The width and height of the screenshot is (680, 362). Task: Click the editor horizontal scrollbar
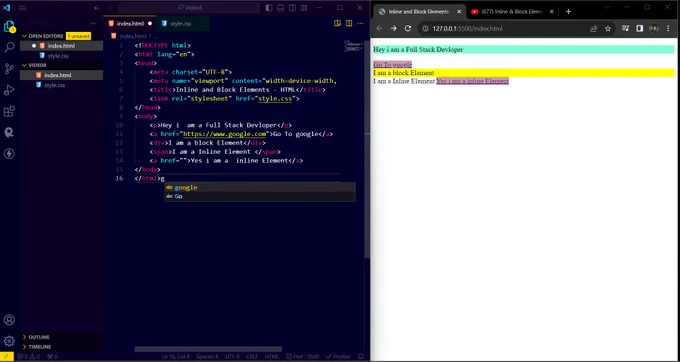click(208, 349)
